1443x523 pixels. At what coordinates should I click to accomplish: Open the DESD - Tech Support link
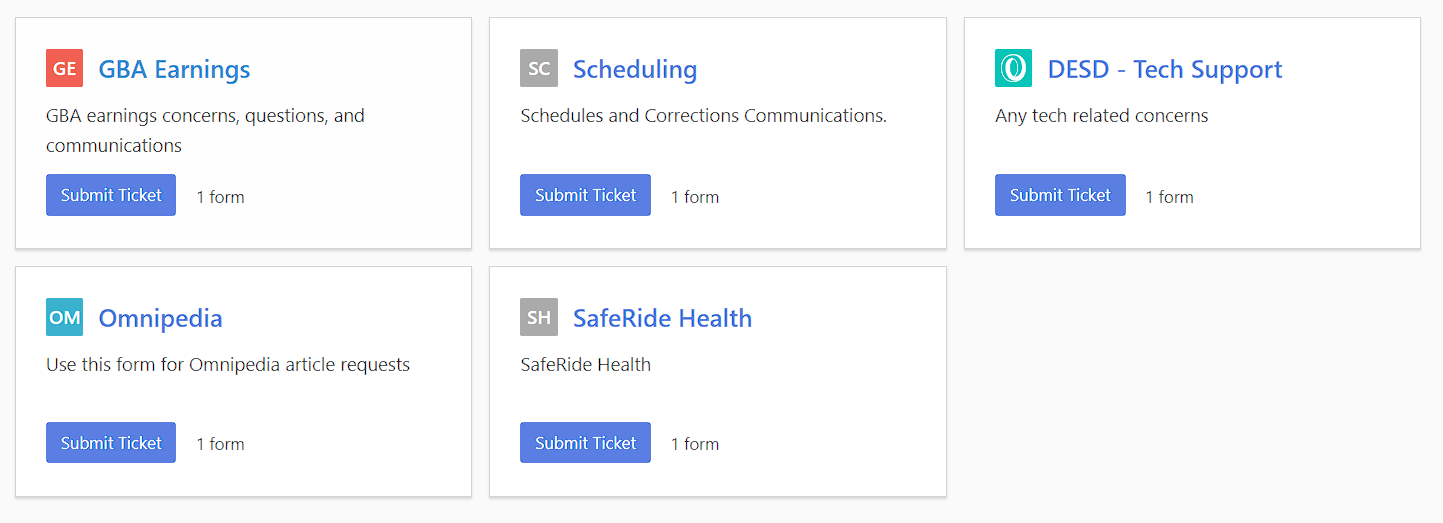(x=1164, y=69)
